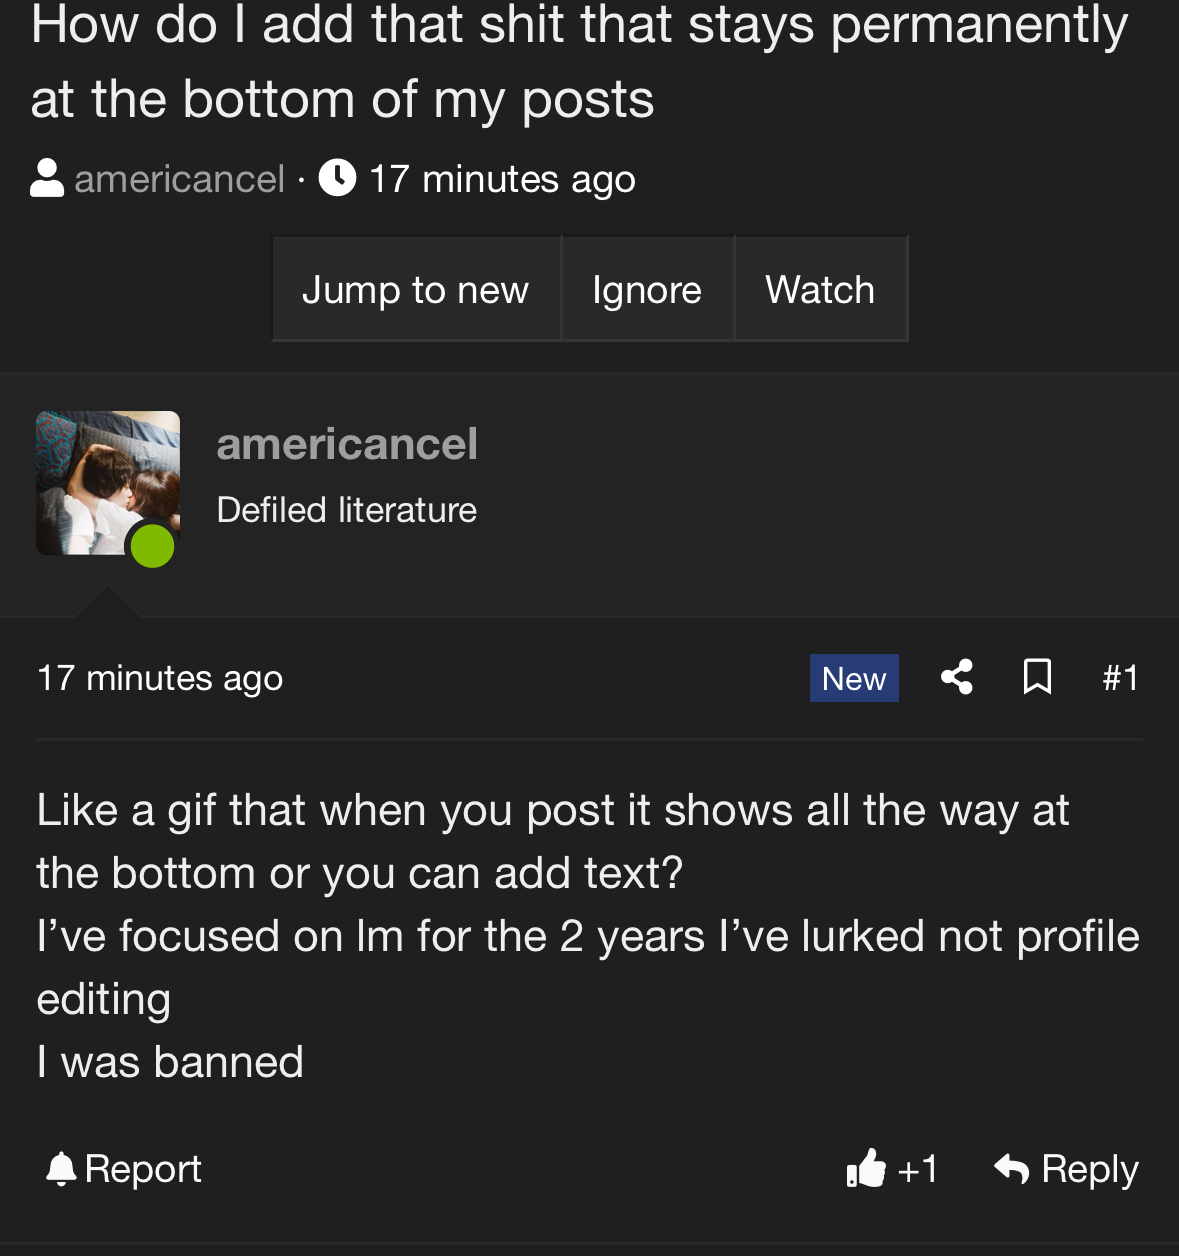Click the Reply arrow icon
The image size is (1179, 1256).
pos(1012,1168)
